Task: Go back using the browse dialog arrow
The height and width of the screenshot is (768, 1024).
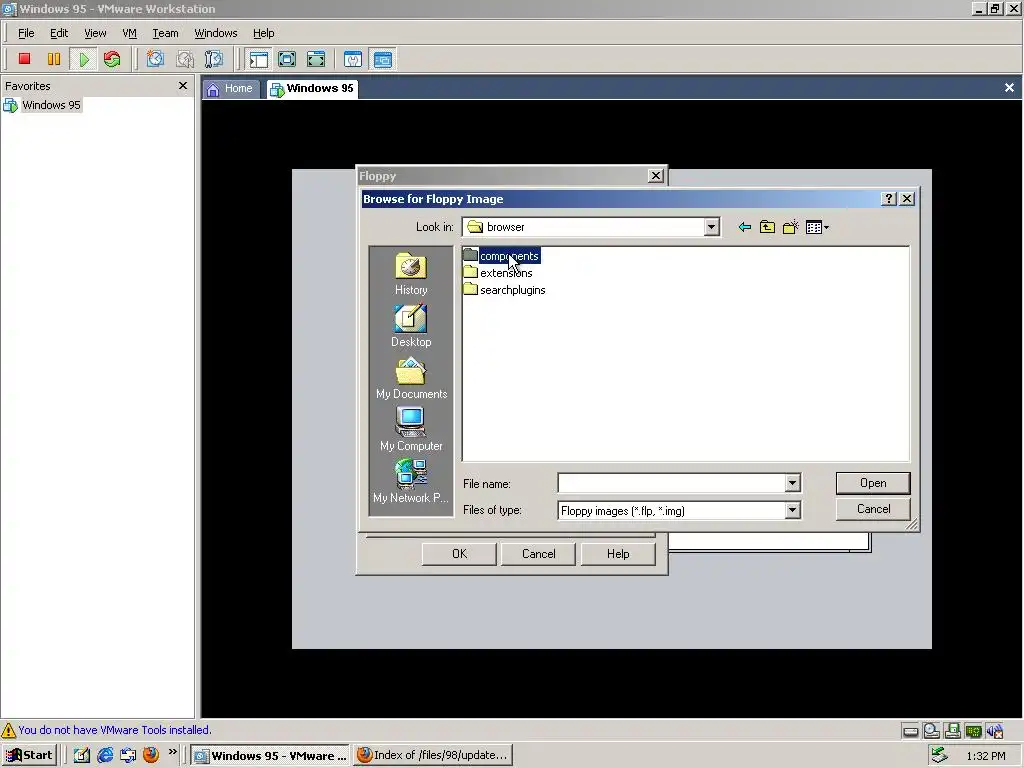Action: coord(744,227)
